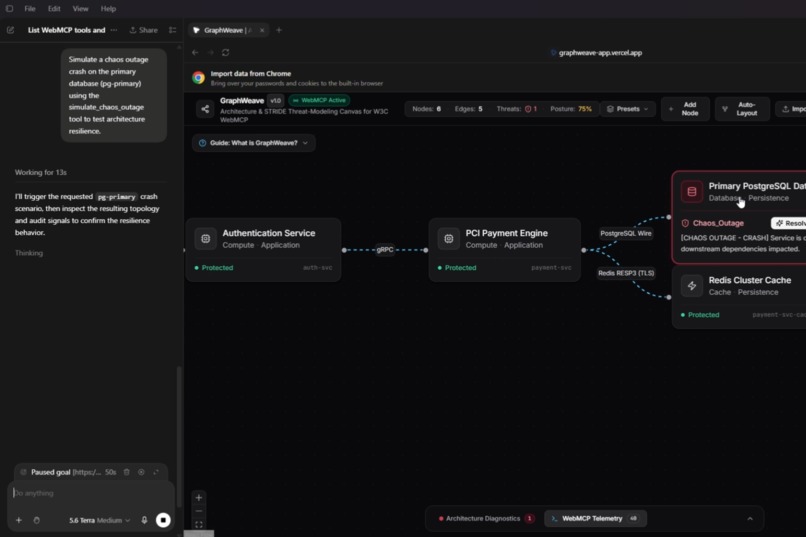This screenshot has width=806, height=537.
Task: Select the Authentication Service node
Action: [x=263, y=250]
